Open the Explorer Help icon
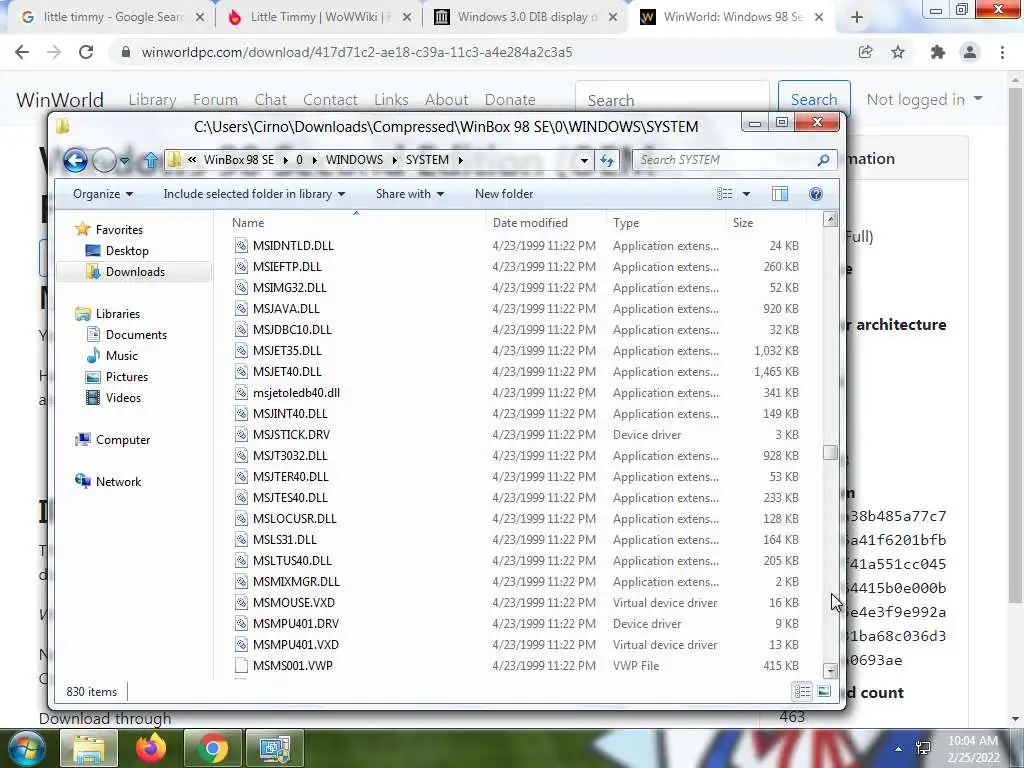The width and height of the screenshot is (1024, 768). (816, 194)
